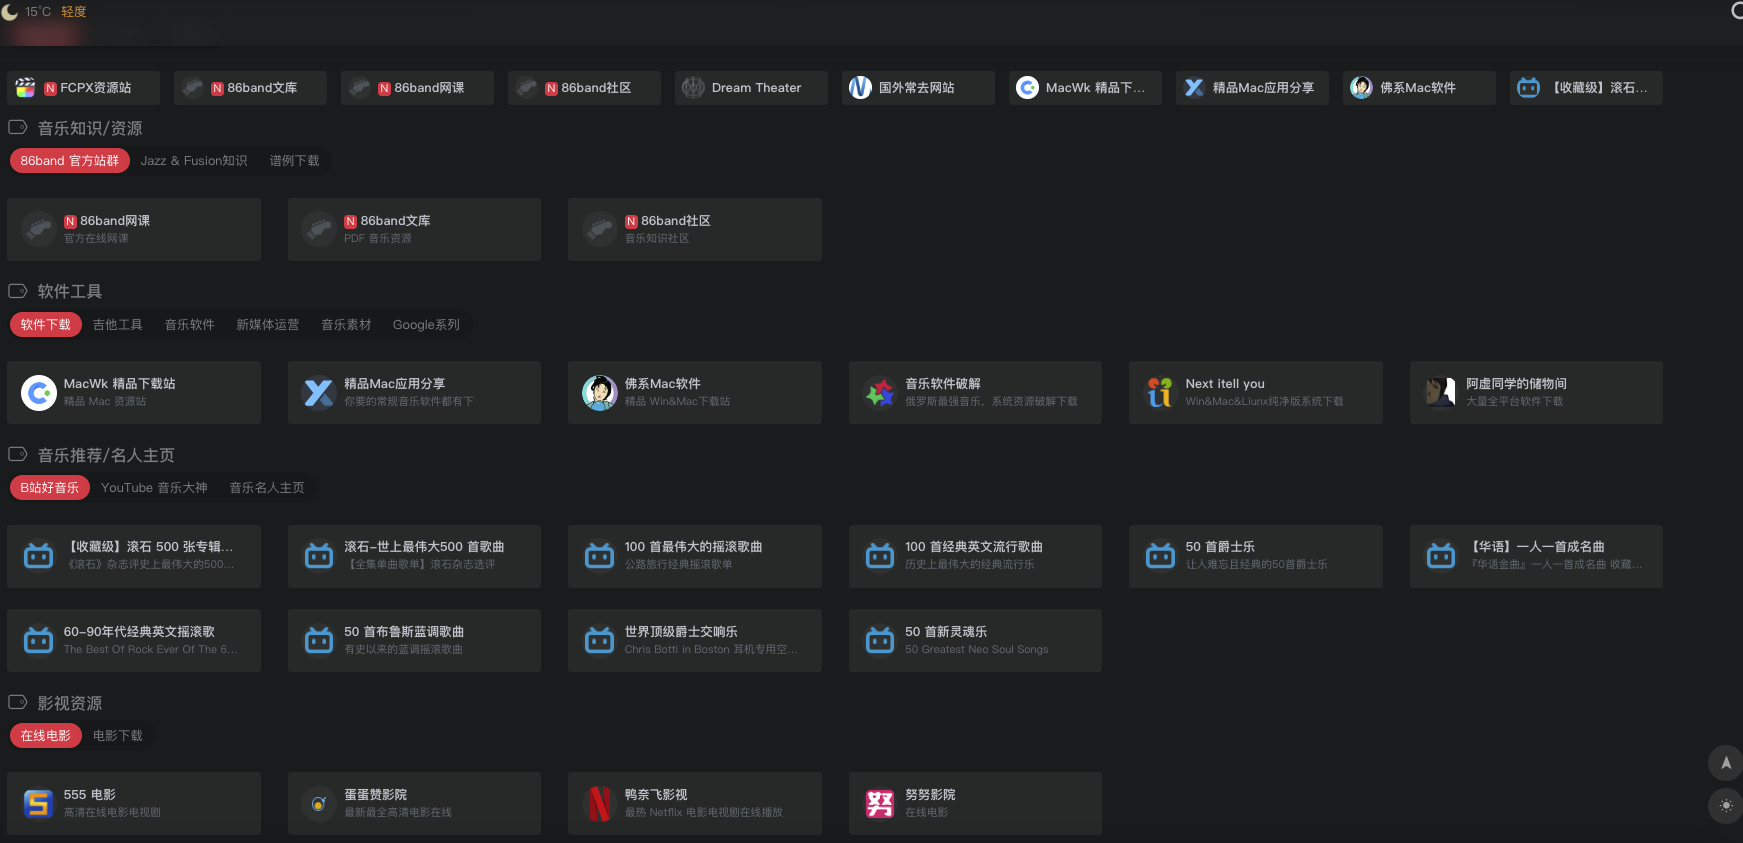Image resolution: width=1743 pixels, height=843 pixels.
Task: Click 努努影院 logo icon
Action: [880, 804]
